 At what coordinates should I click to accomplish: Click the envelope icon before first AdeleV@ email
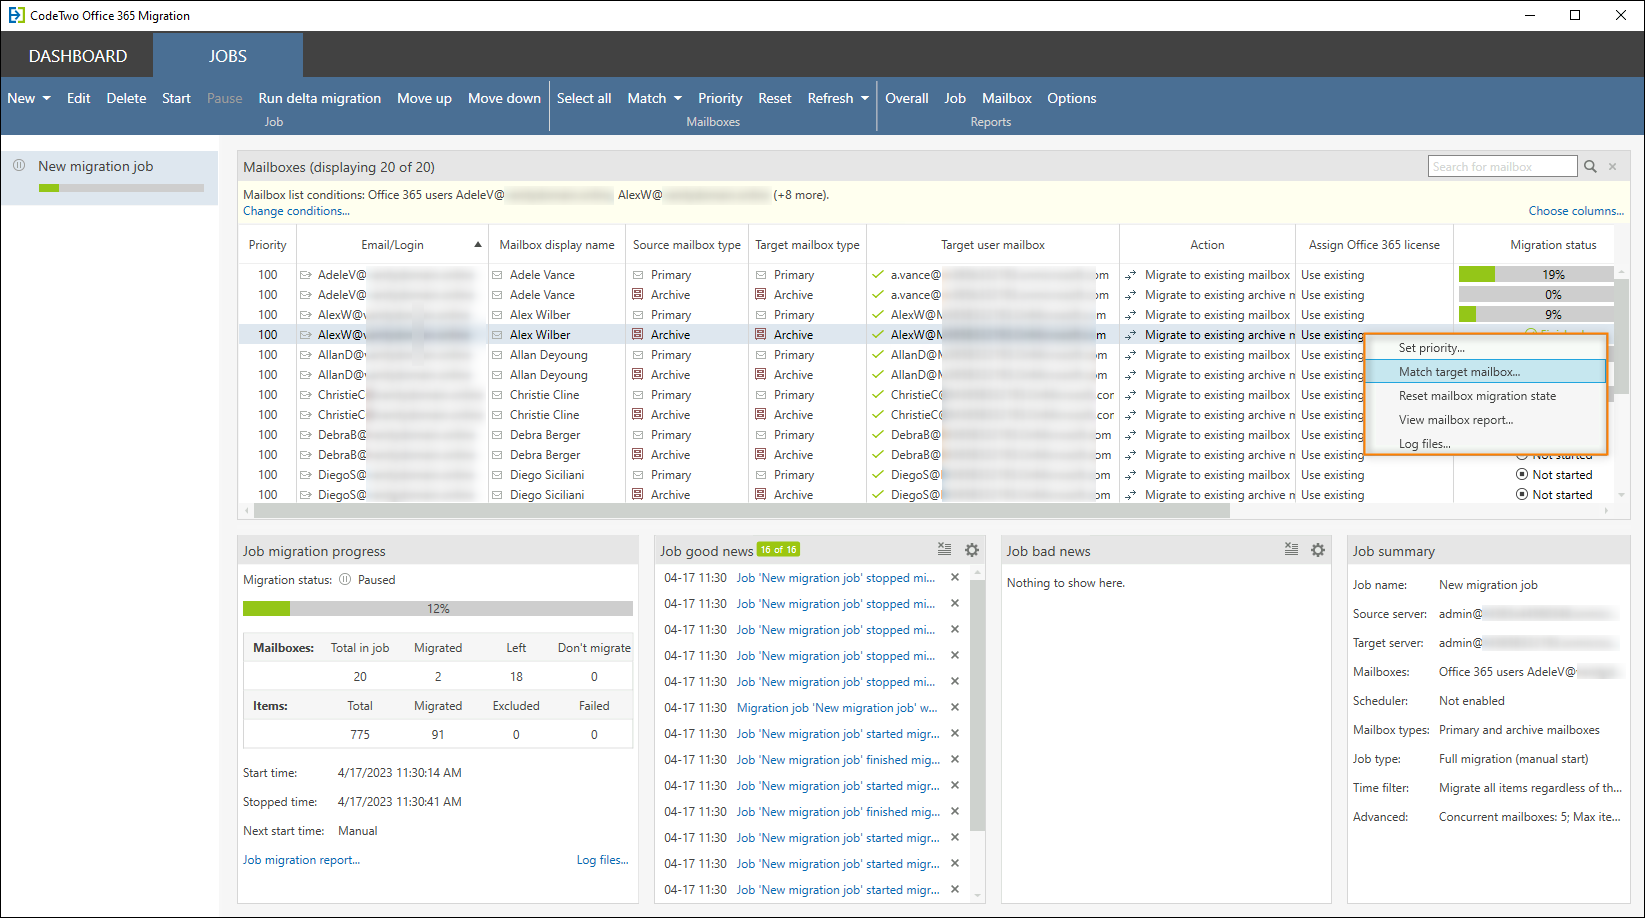coord(305,275)
